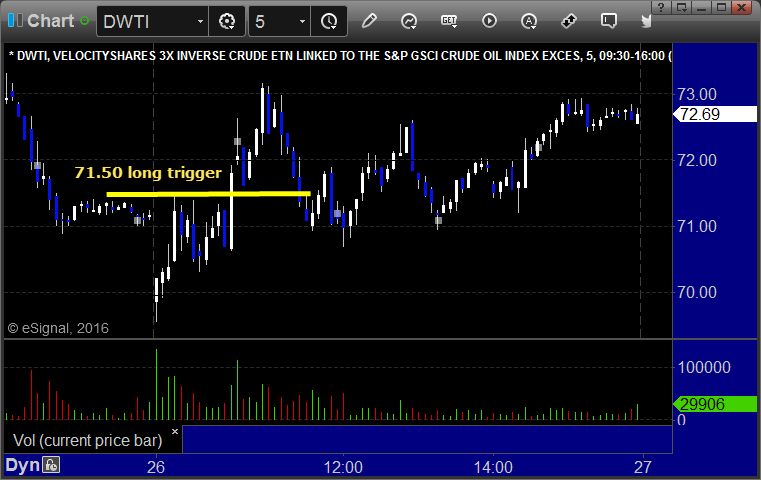Open the time template clock menu
This screenshot has width=761, height=480.
click(x=329, y=21)
